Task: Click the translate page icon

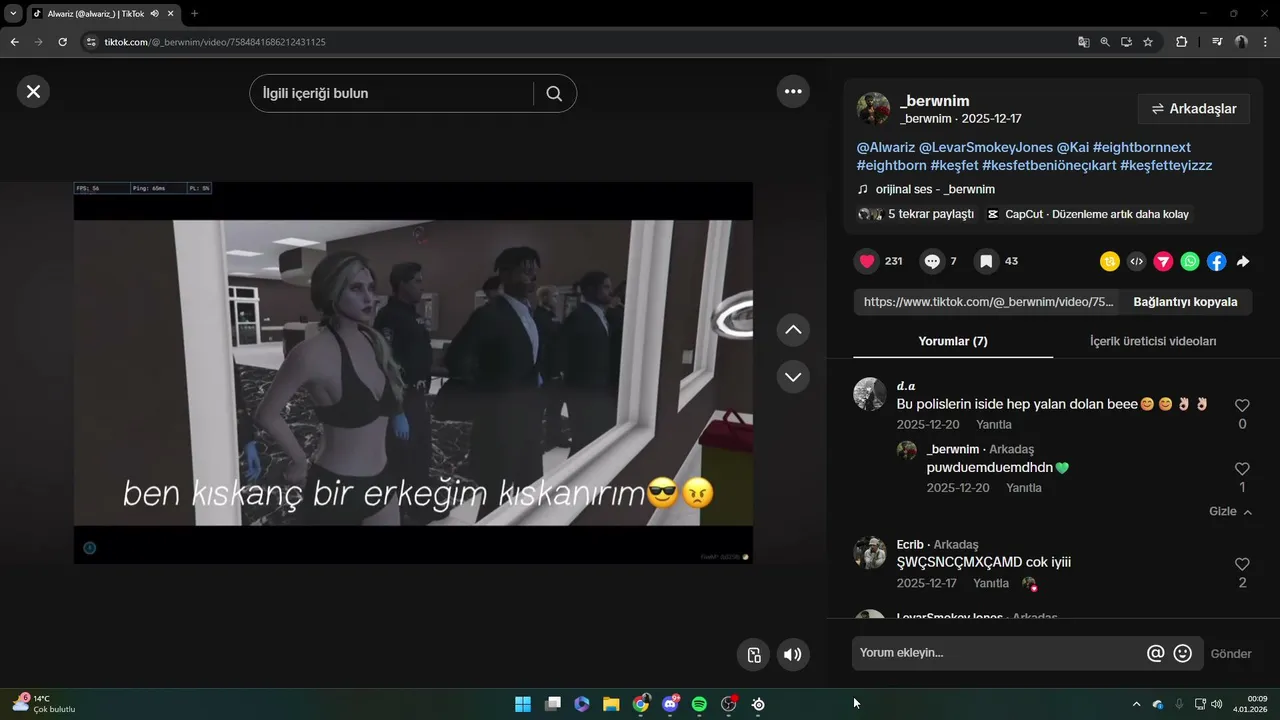Action: click(x=1084, y=42)
